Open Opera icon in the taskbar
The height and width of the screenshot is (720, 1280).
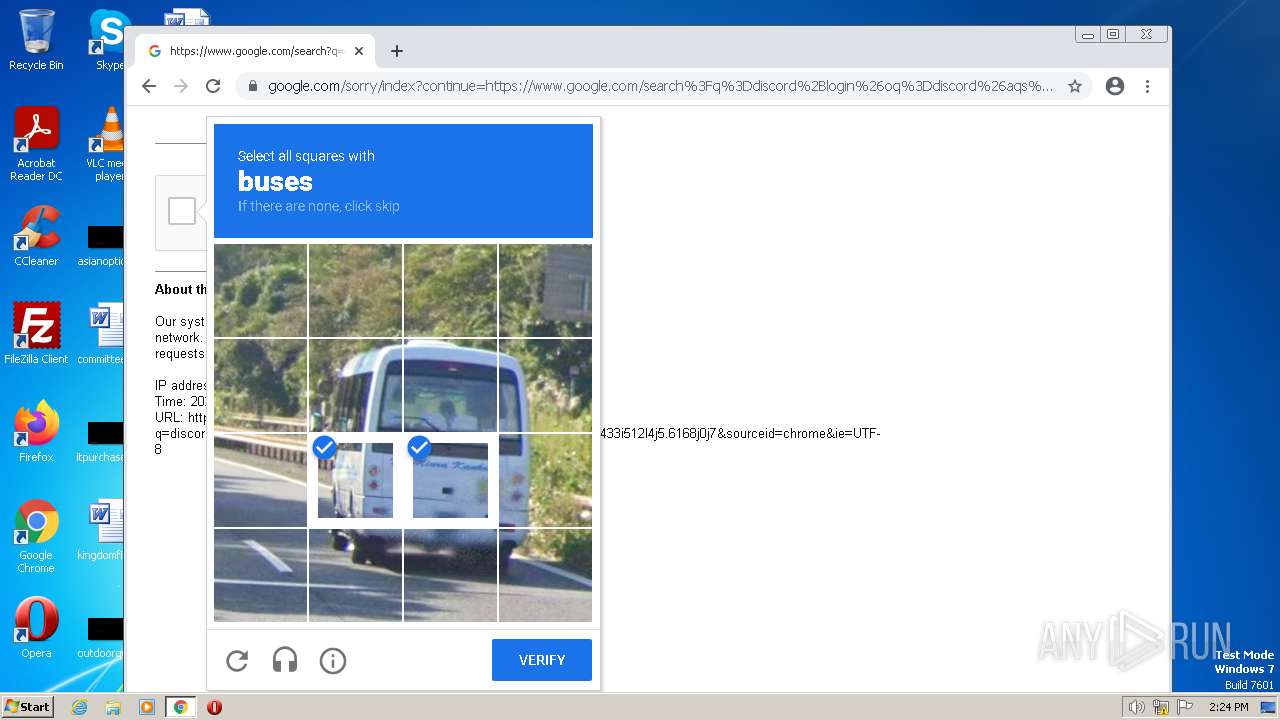(x=214, y=707)
